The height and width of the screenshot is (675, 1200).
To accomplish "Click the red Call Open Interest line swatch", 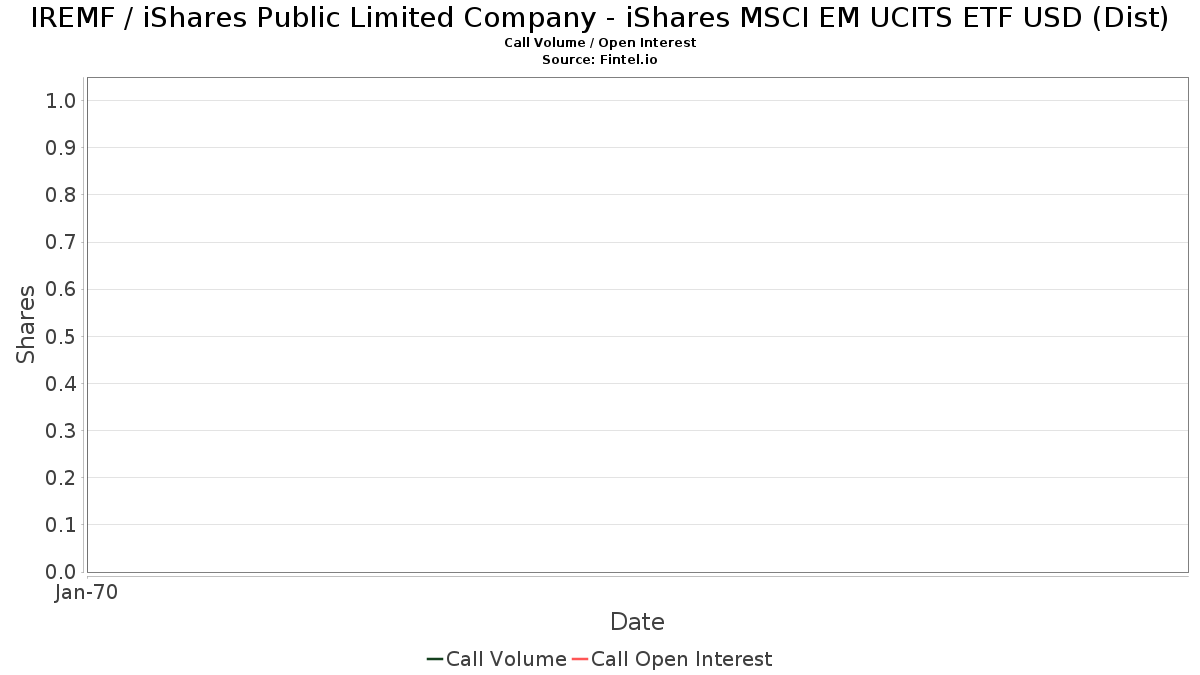I will click(x=579, y=659).
